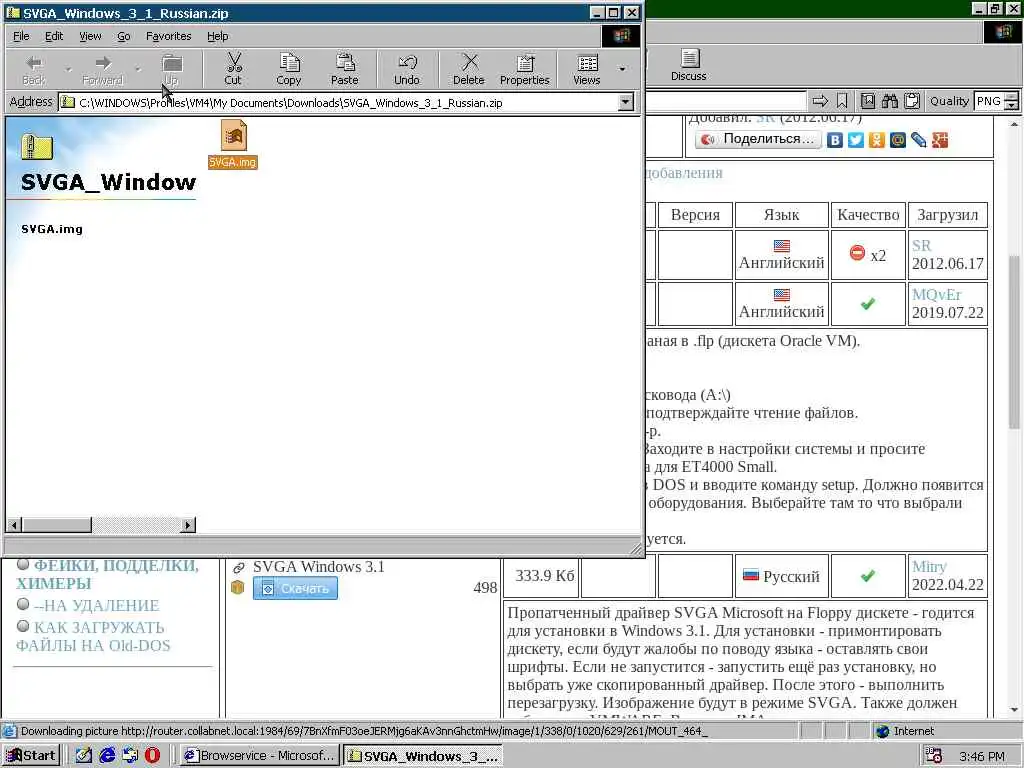1024x768 pixels.
Task: Open the View menu
Action: point(90,37)
